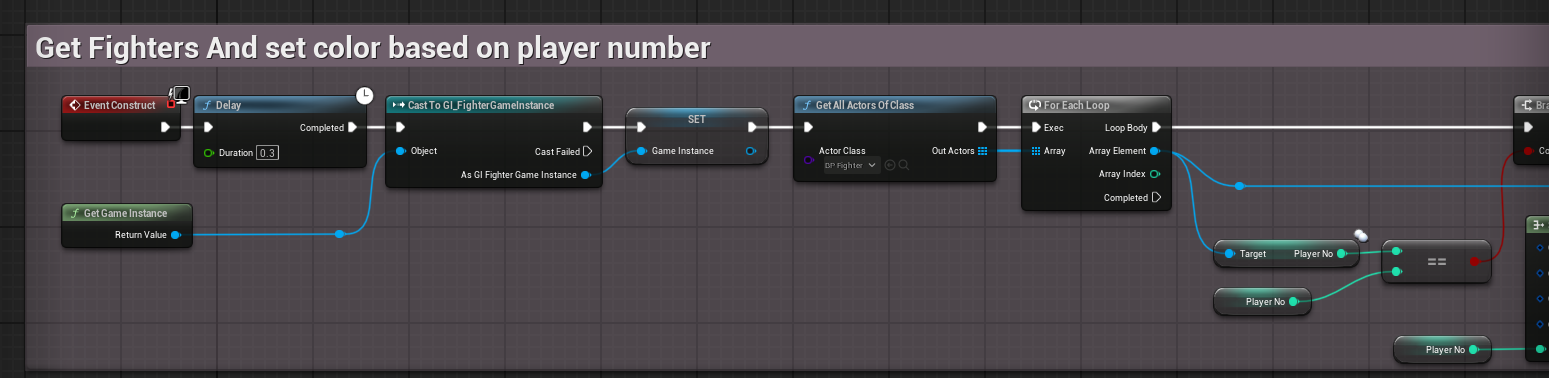Click the Array Element output pin
This screenshot has height=378, width=1549.
pos(1155,151)
